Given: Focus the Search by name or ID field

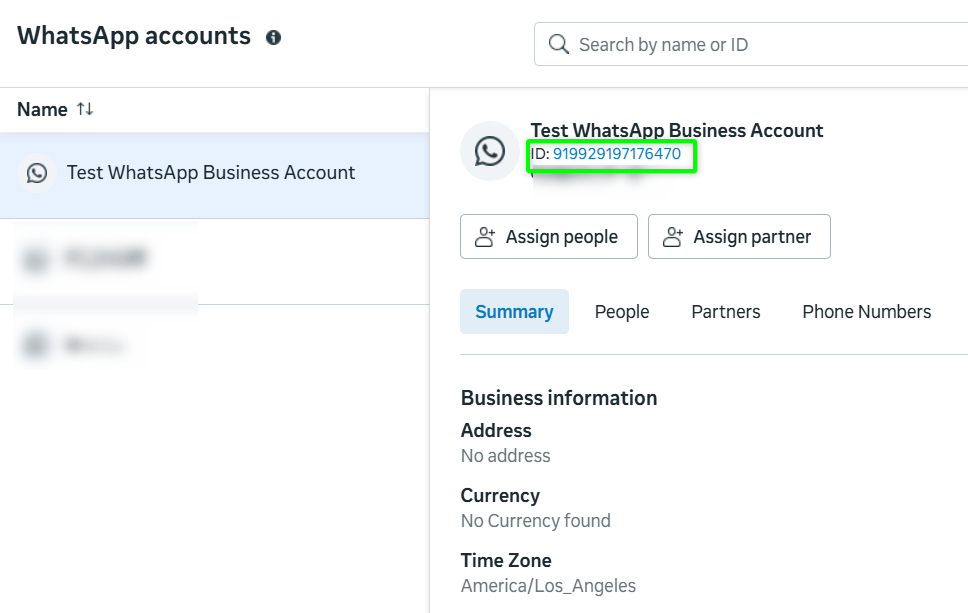Looking at the screenshot, I should [x=760, y=45].
